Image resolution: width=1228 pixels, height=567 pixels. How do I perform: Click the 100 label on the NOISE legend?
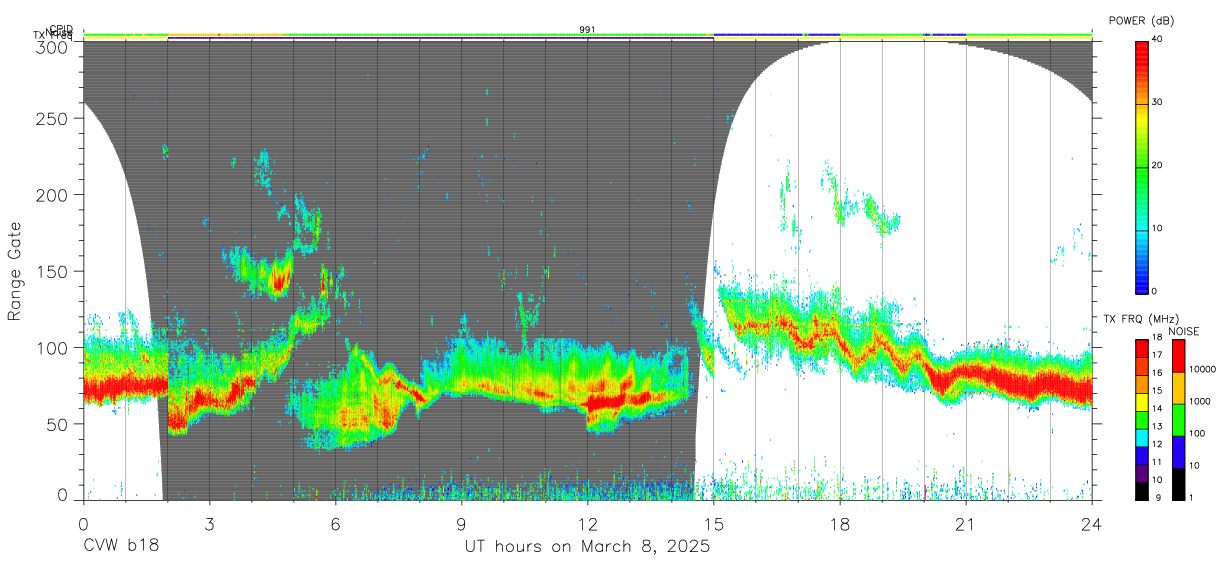(1196, 433)
